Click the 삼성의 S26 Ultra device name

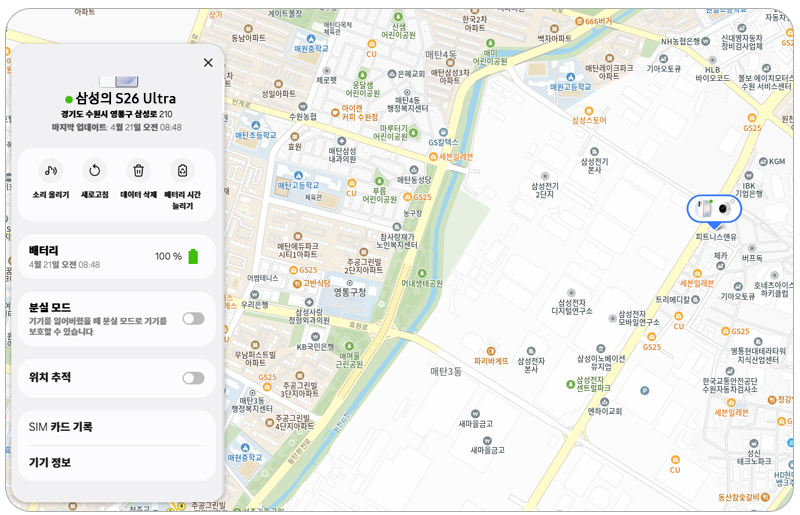126,98
